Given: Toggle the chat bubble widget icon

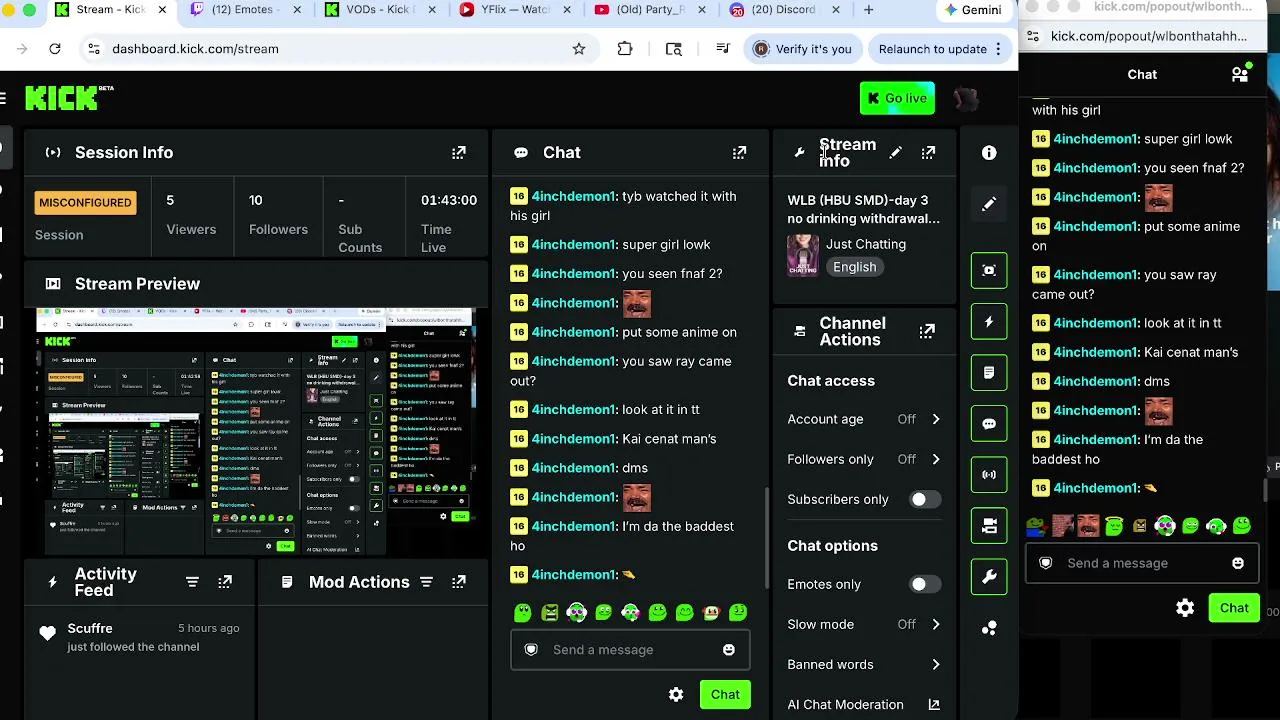Looking at the screenshot, I should pos(989,424).
